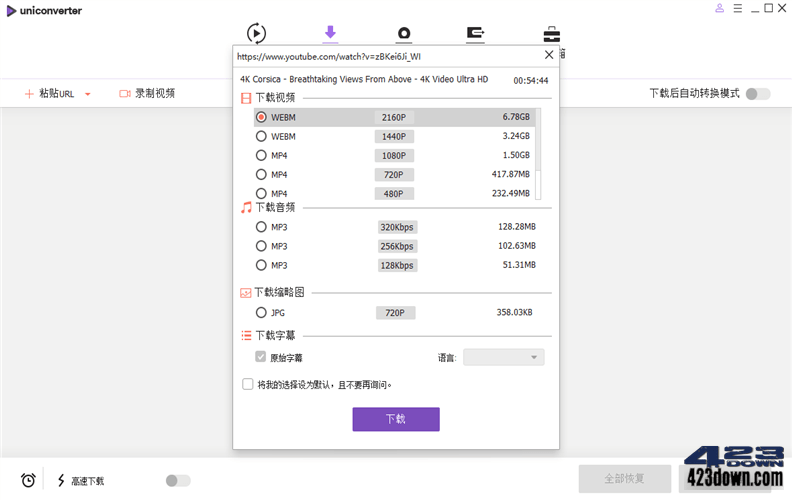Open the Toolbox briefcase icon
The height and width of the screenshot is (500, 792).
(x=551, y=34)
